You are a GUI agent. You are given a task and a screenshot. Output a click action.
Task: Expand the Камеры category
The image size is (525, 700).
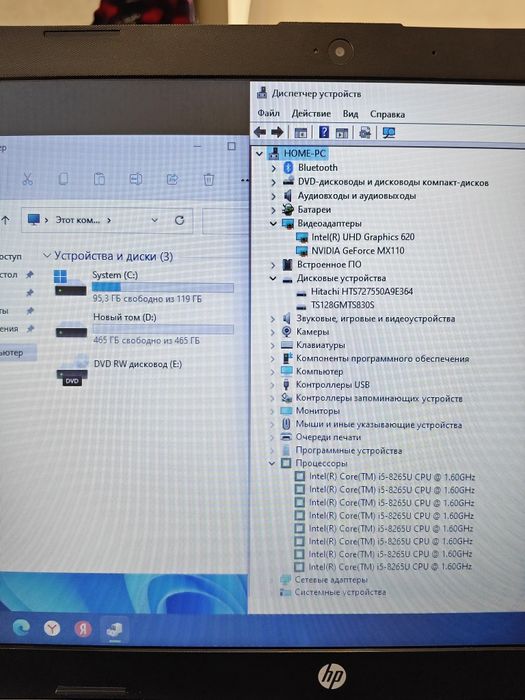tap(273, 332)
